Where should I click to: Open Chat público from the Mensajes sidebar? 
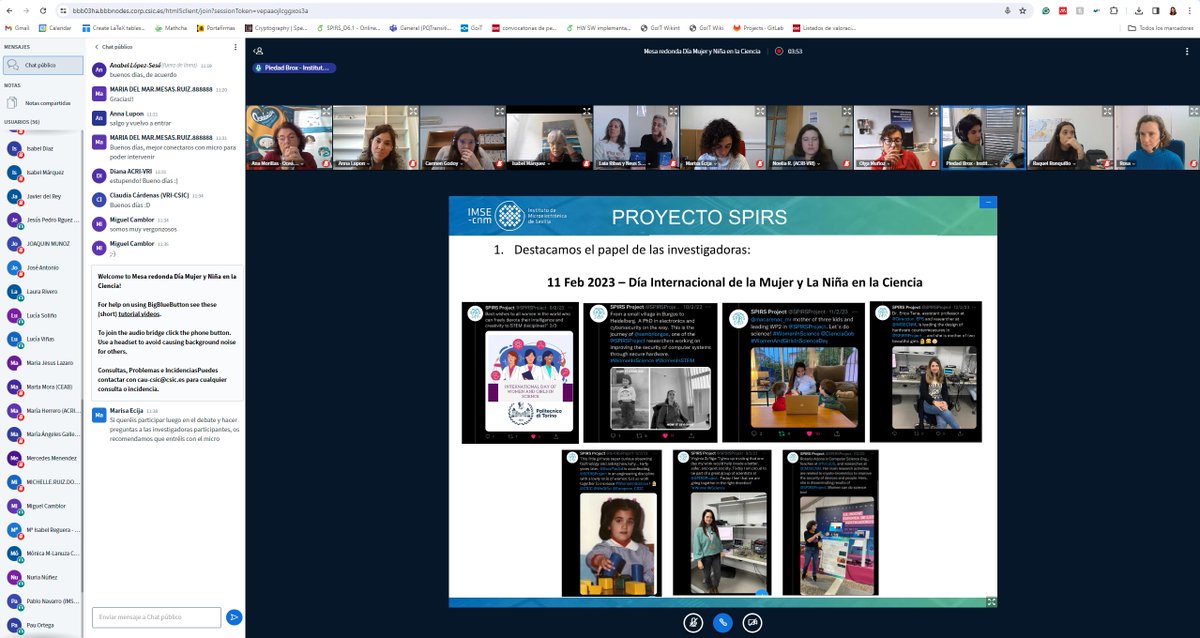tap(43, 64)
